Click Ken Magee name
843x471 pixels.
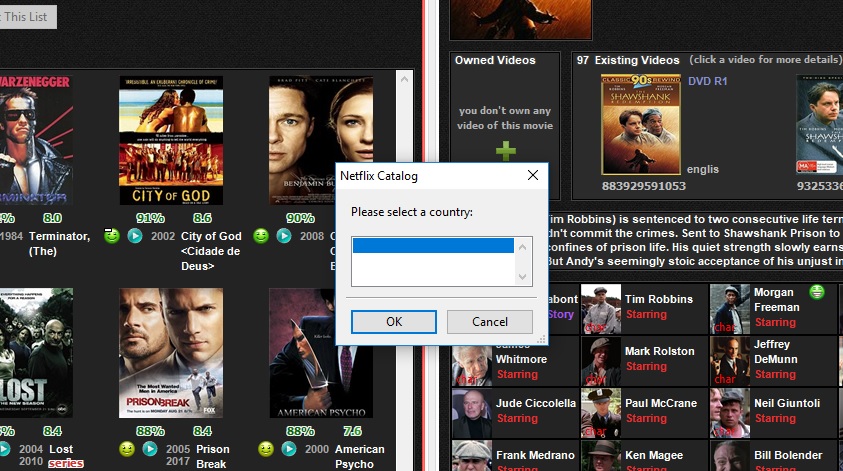click(654, 455)
